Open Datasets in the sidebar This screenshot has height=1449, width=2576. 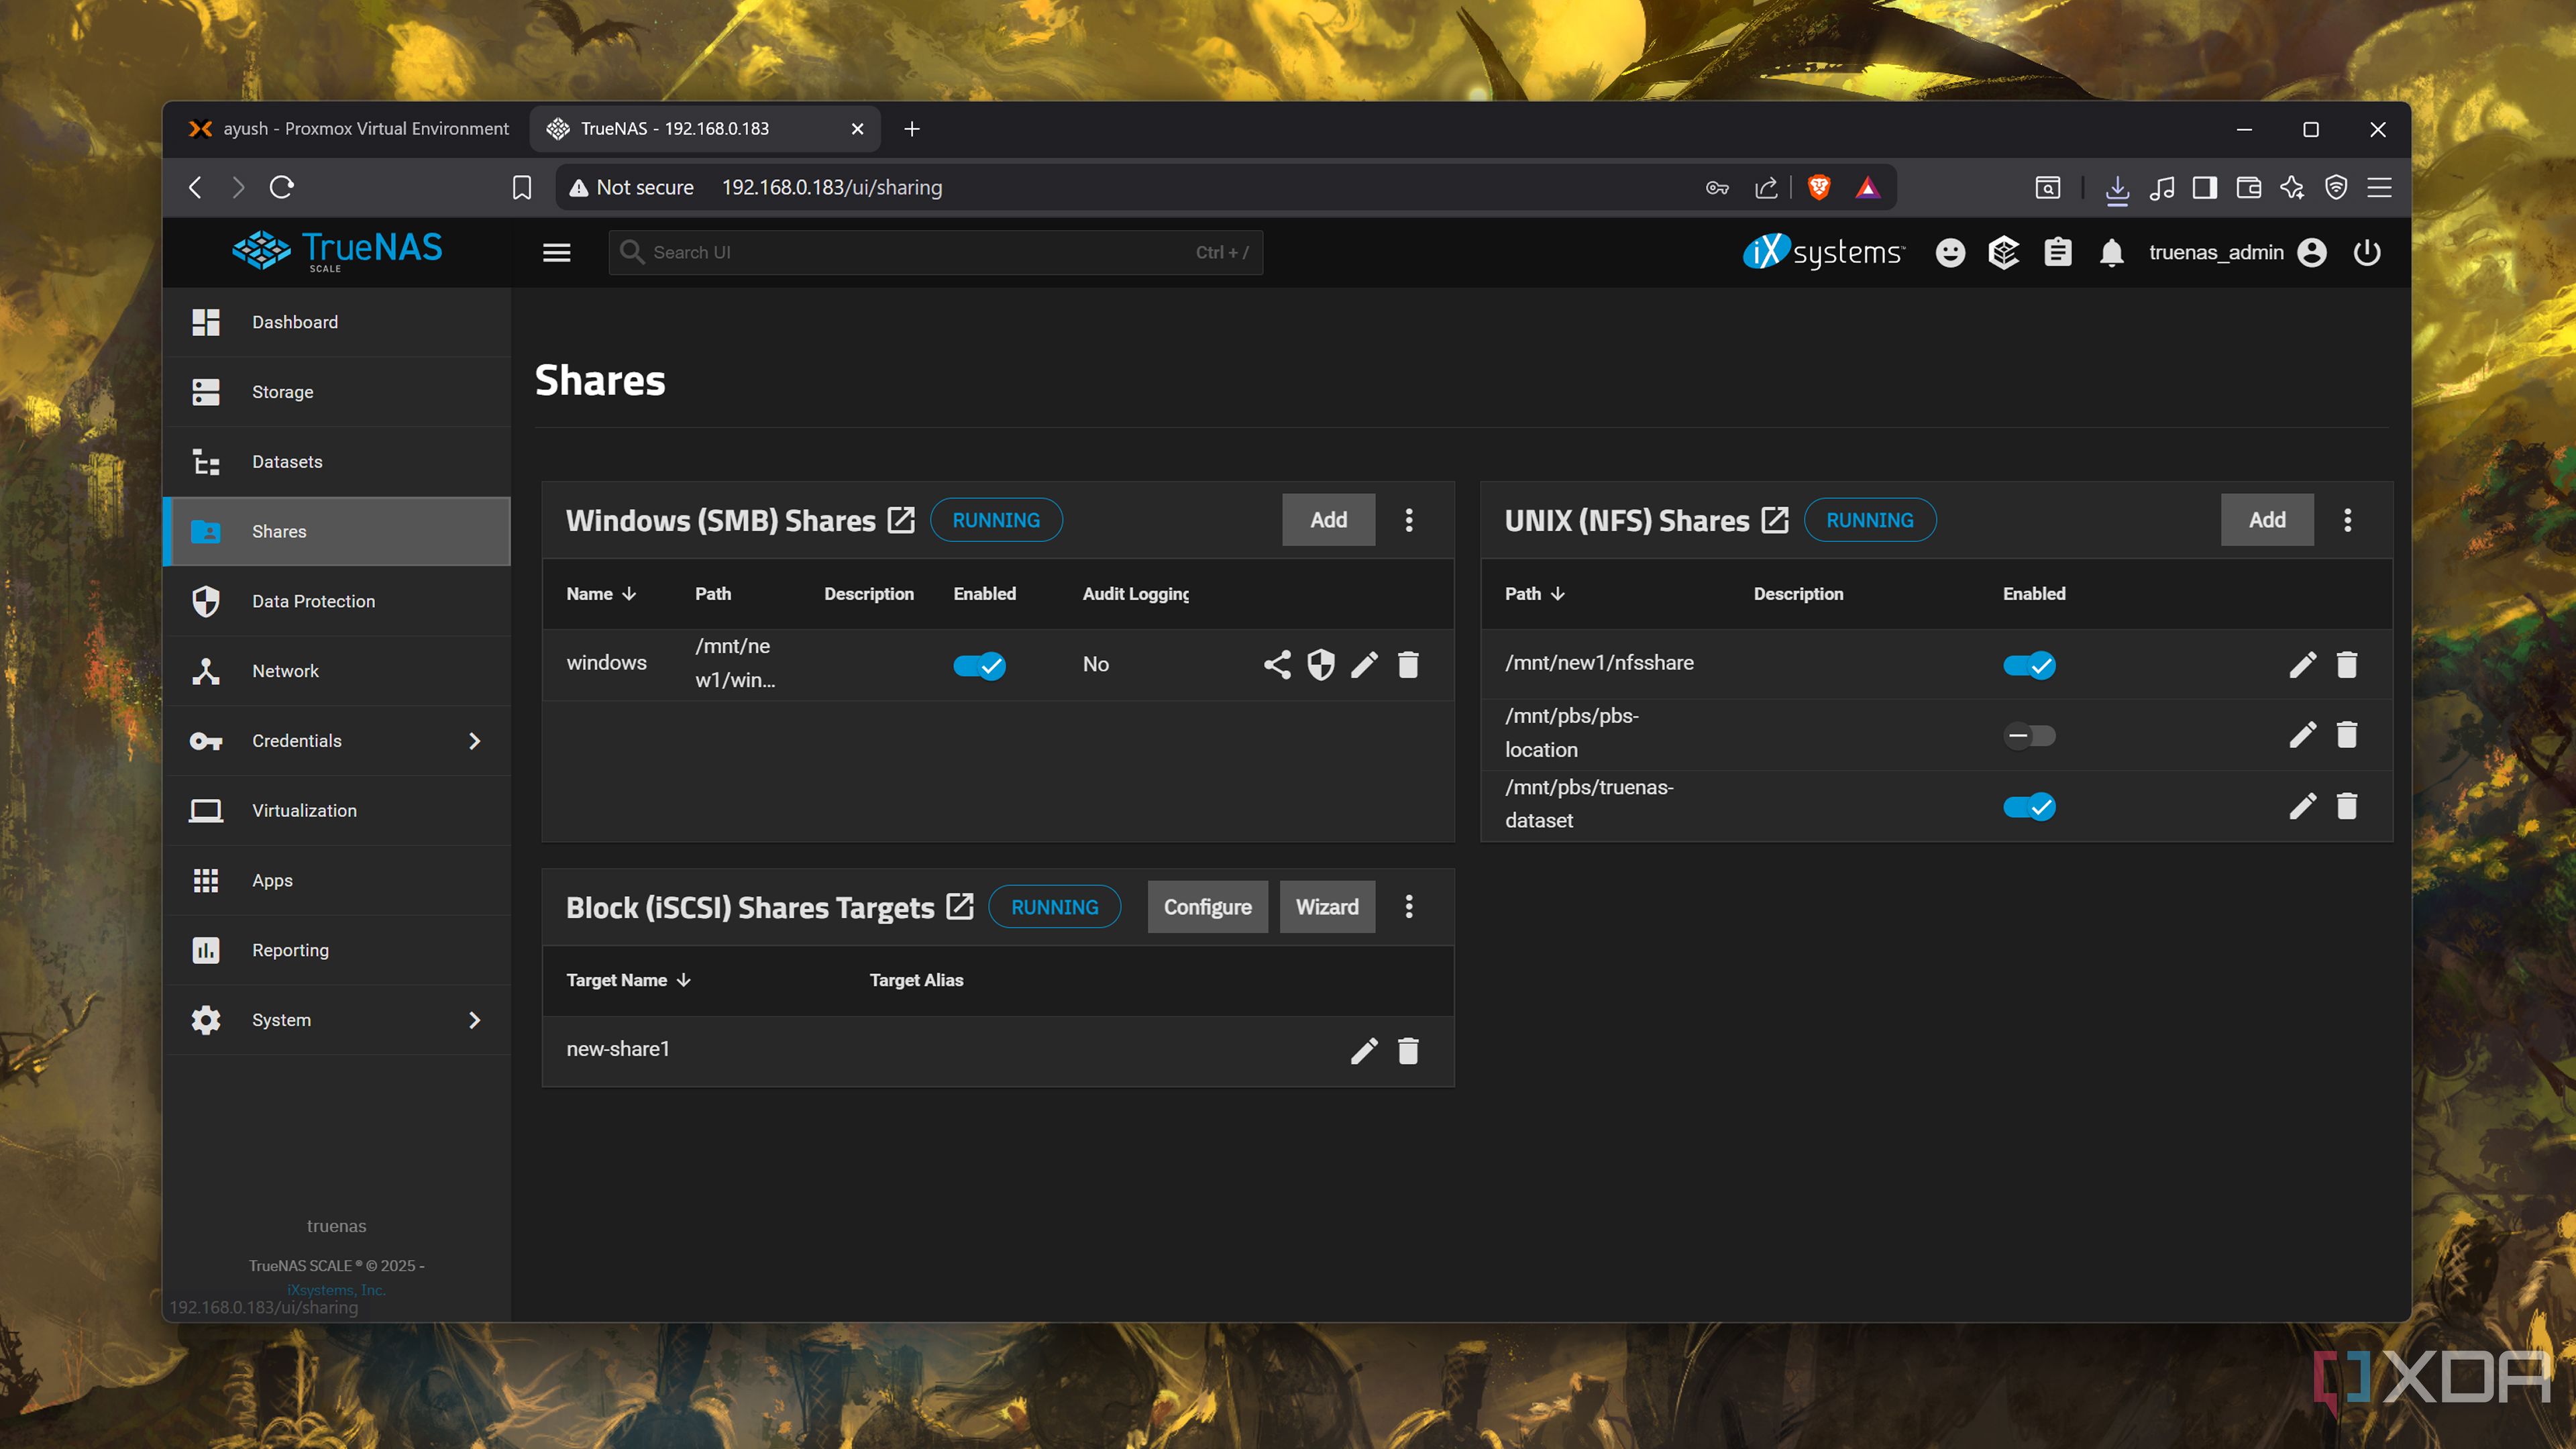point(337,462)
